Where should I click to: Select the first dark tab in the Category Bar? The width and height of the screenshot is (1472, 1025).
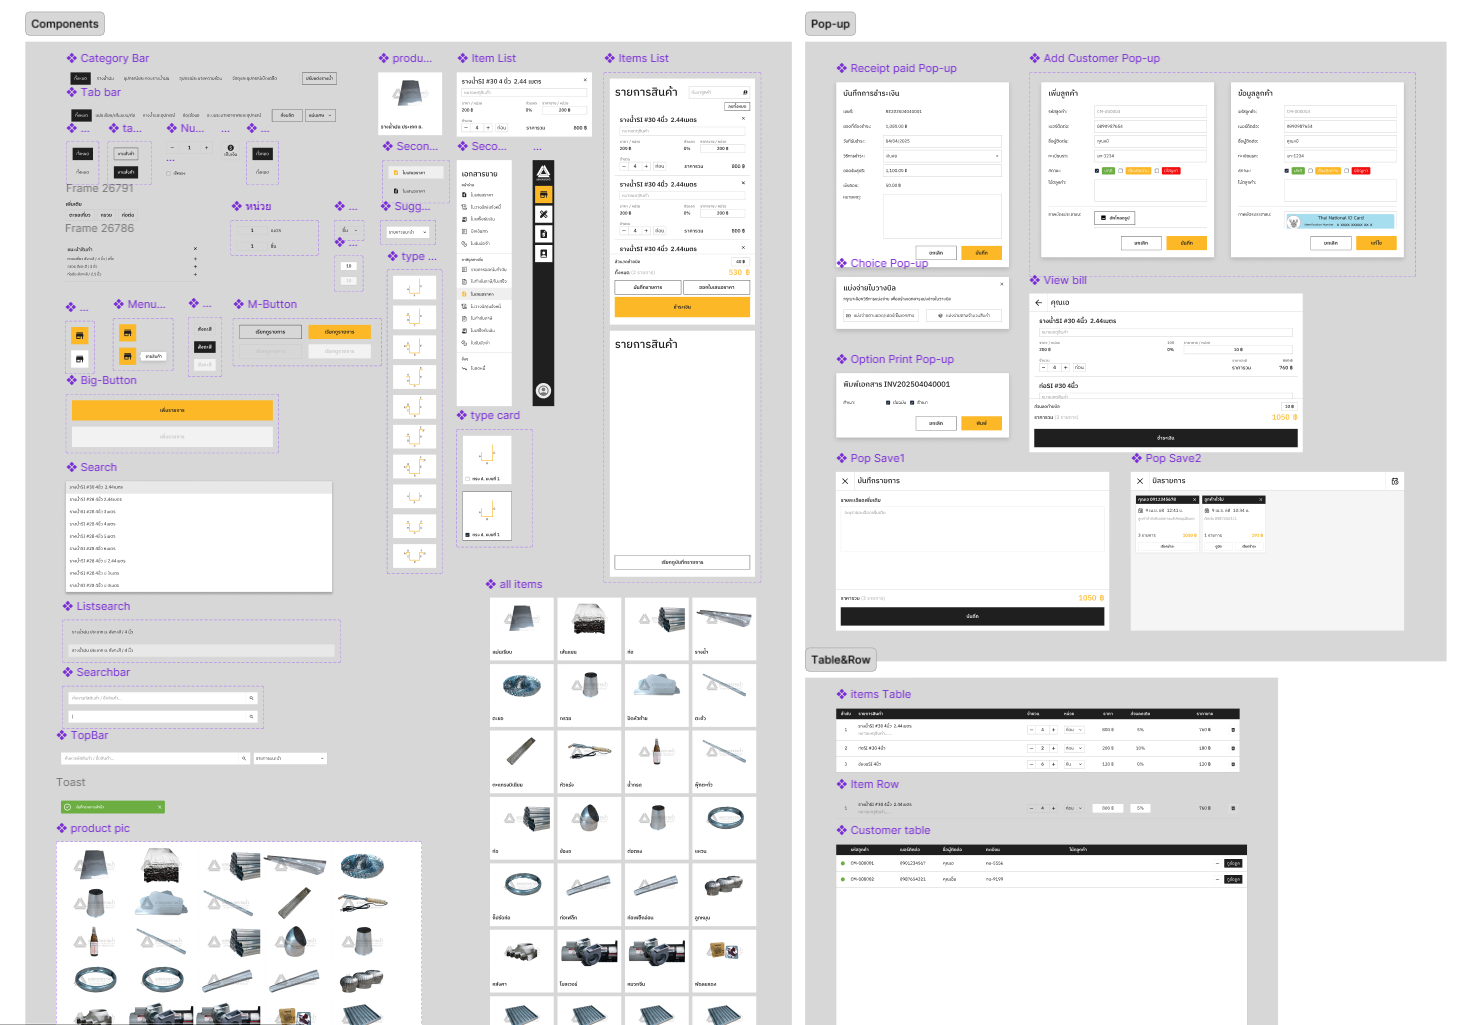pyautogui.click(x=81, y=77)
